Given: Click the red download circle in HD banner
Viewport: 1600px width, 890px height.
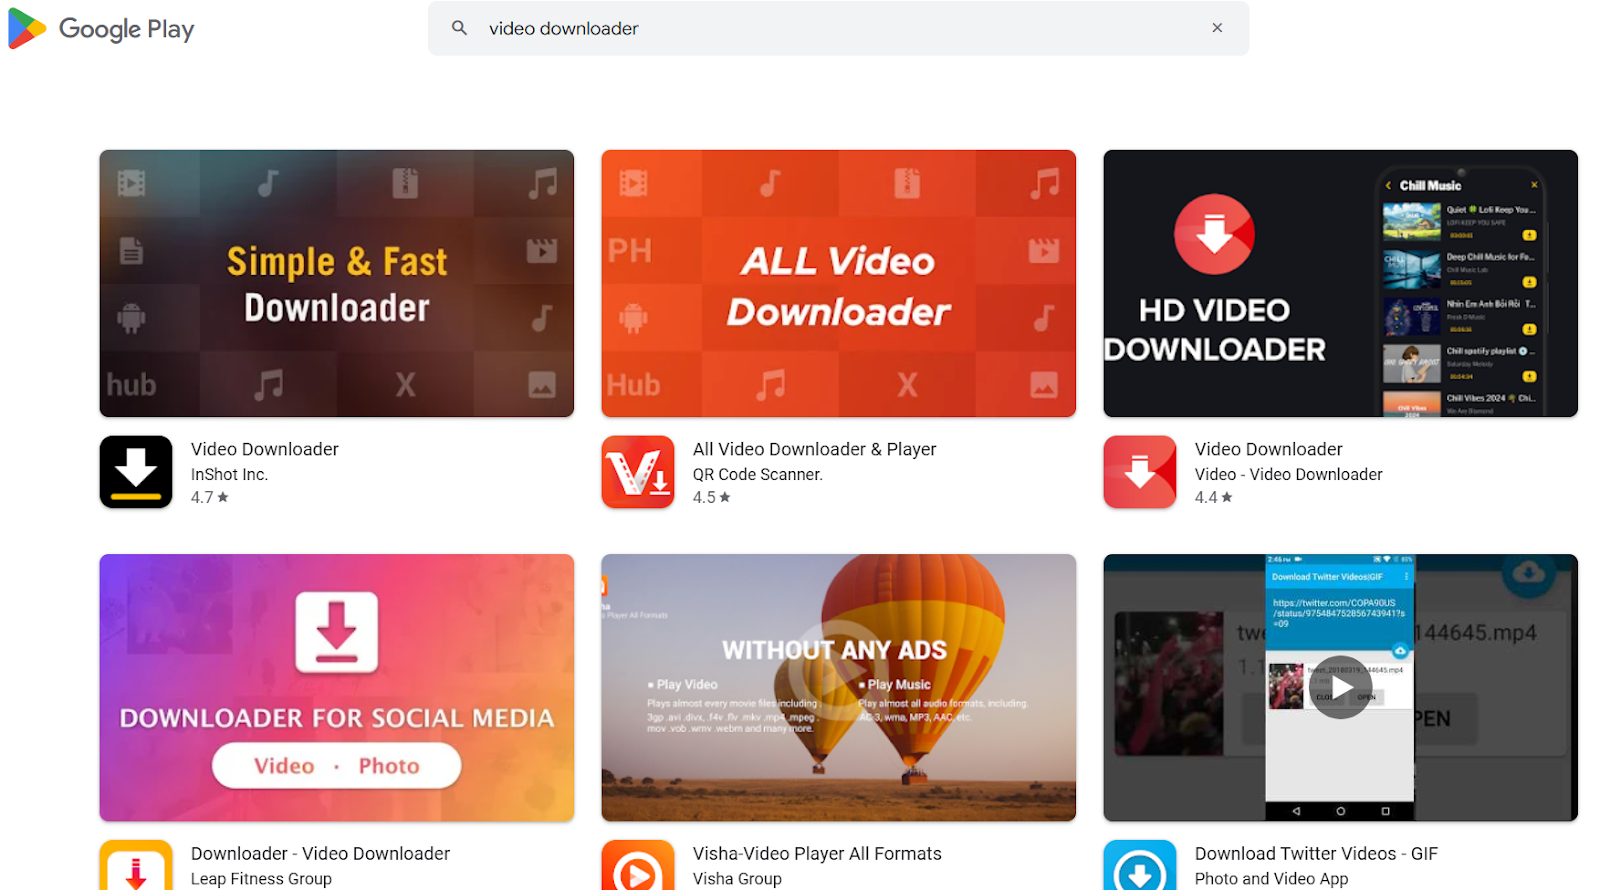Looking at the screenshot, I should coord(1214,234).
